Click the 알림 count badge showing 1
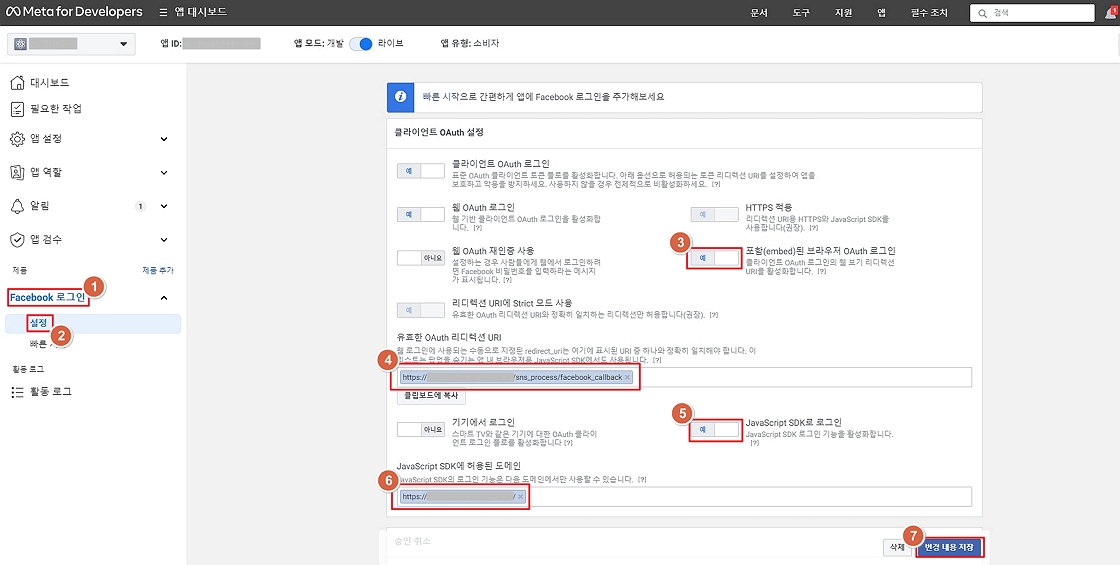 tap(140, 206)
